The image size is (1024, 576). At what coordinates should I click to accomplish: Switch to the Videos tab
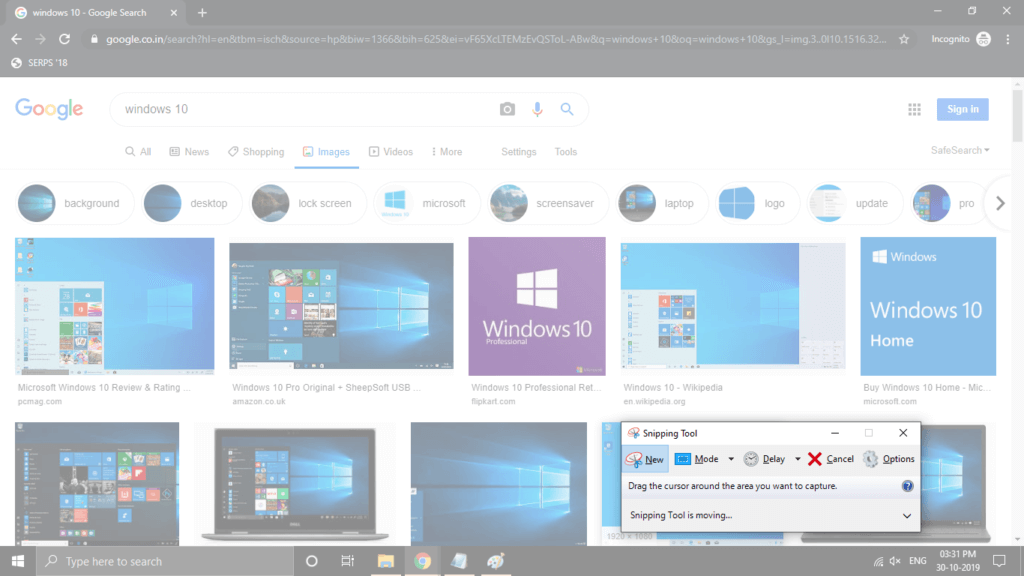coord(391,152)
